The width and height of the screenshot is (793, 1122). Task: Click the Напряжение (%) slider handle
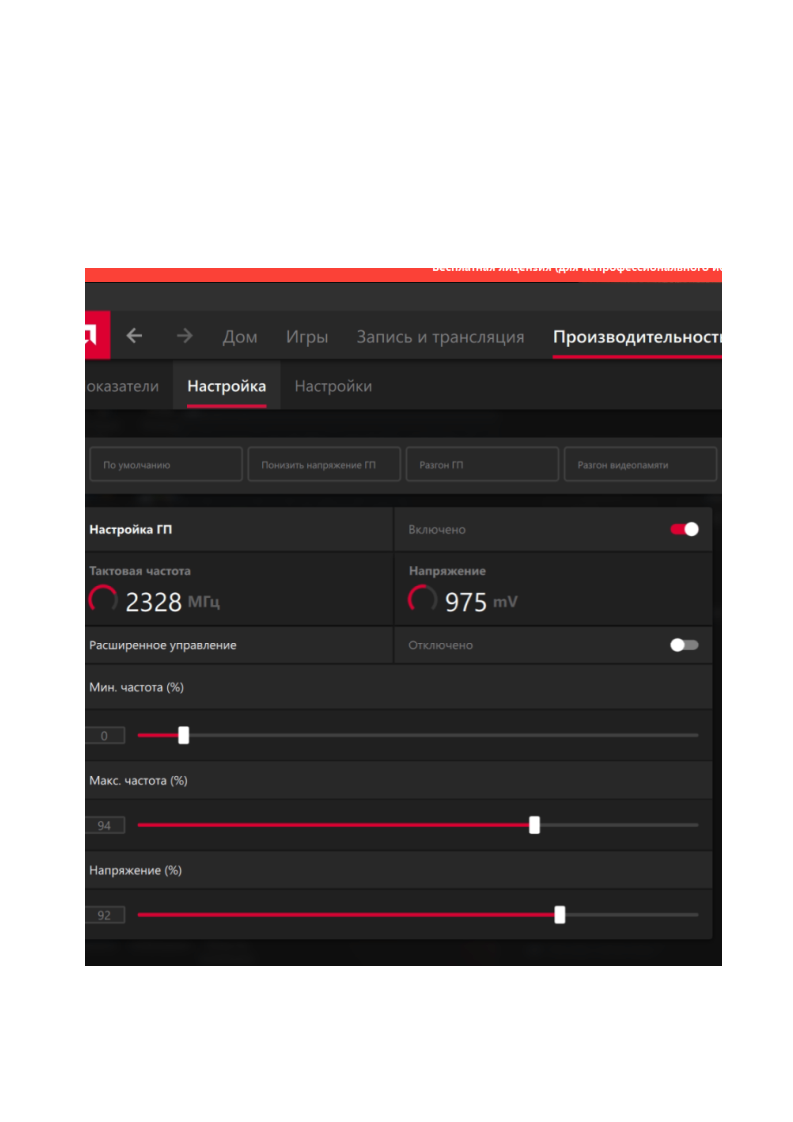pyautogui.click(x=560, y=914)
